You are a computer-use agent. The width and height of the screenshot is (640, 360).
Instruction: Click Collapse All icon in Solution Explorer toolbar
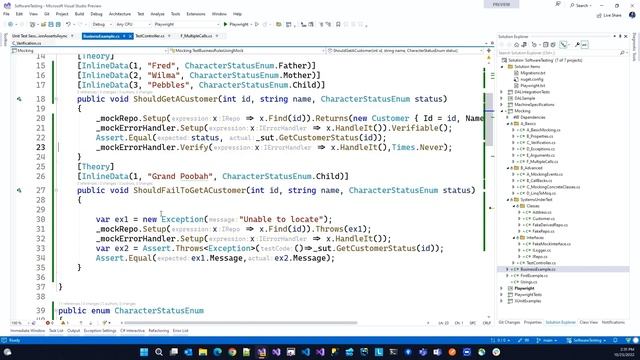(545, 44)
